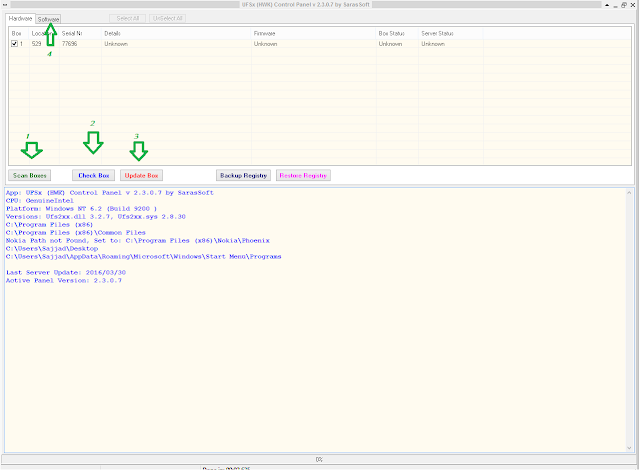
Task: Click the log's scroll down arrow
Action: [629, 448]
